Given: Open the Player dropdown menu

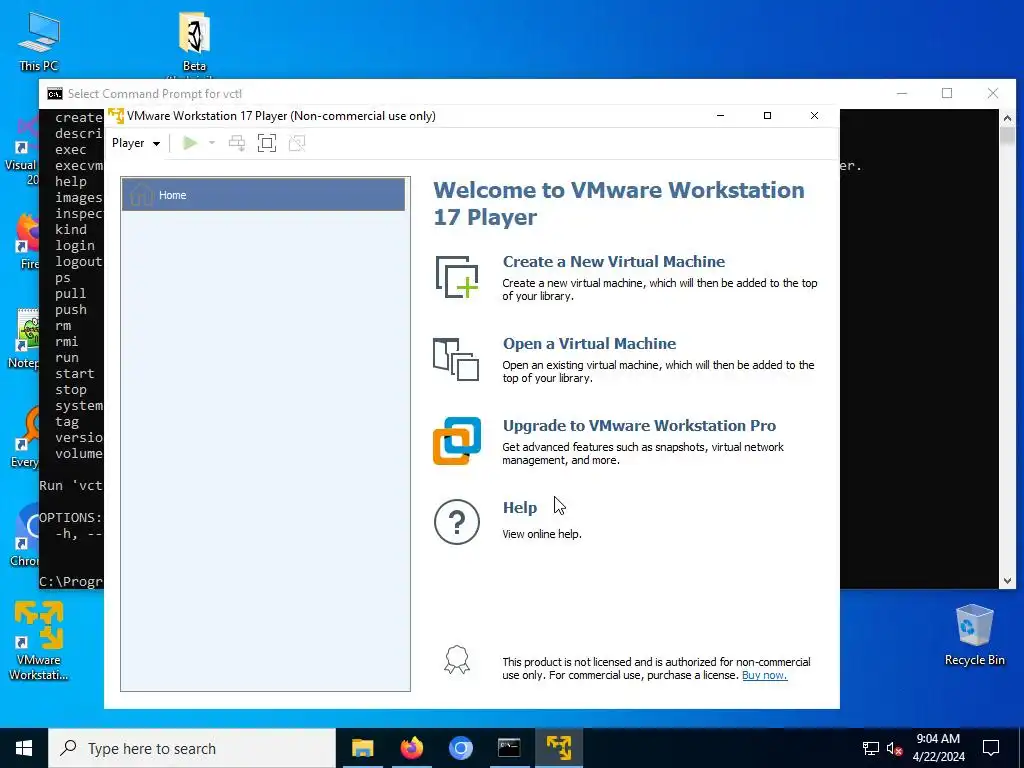Looking at the screenshot, I should click(136, 143).
